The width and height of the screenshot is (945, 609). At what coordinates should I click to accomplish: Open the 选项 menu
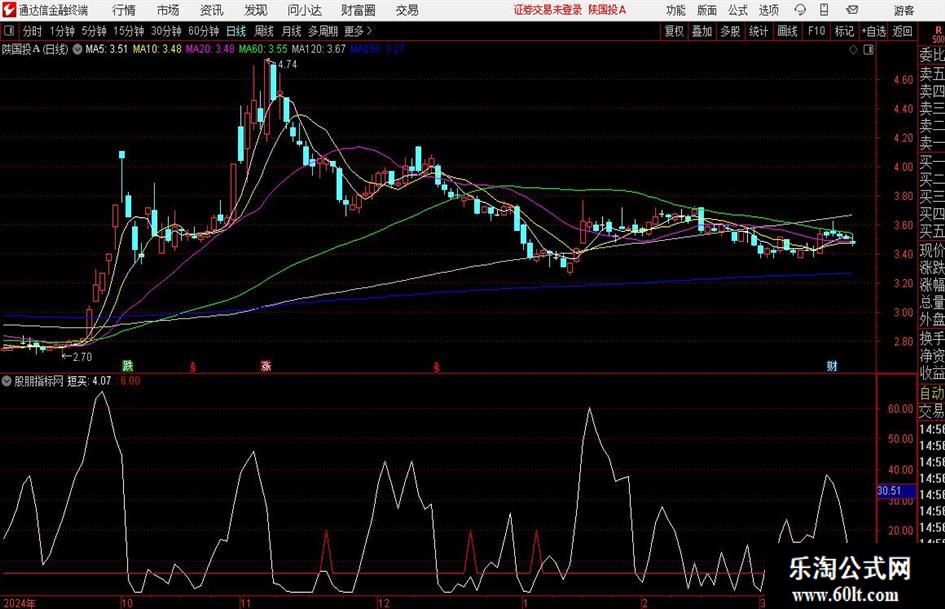pos(768,10)
